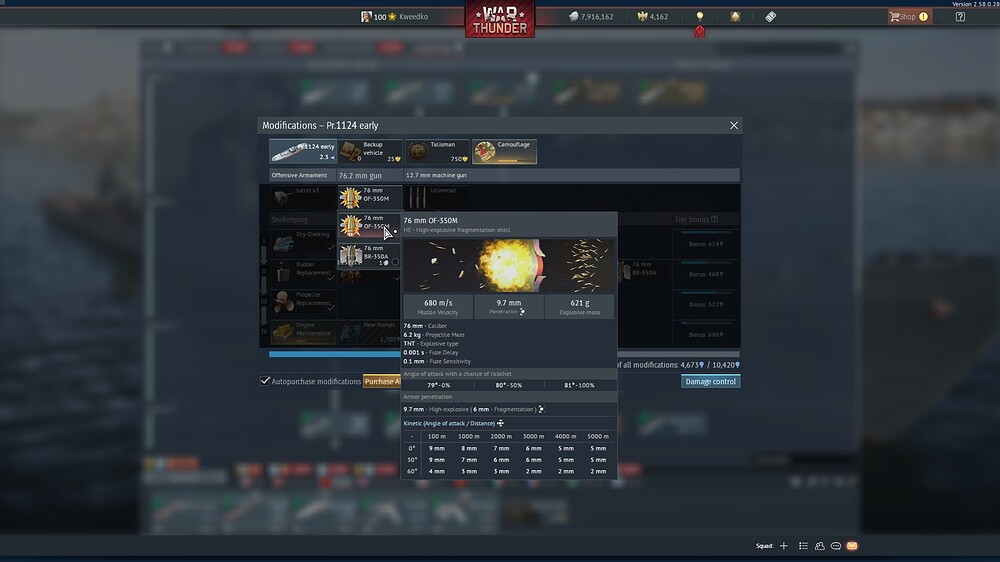The image size is (1000, 562).
Task: Add a squad member with plus icon
Action: [784, 546]
